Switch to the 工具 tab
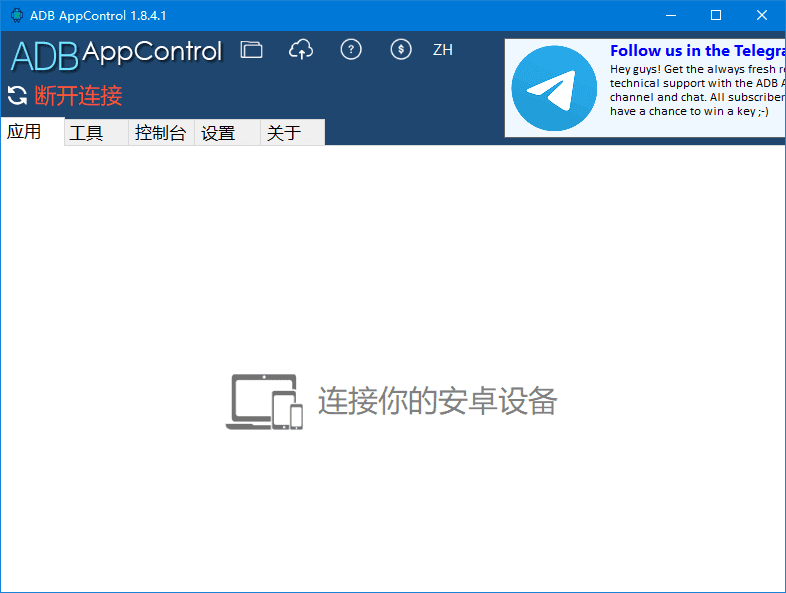The image size is (786, 593). click(x=96, y=133)
